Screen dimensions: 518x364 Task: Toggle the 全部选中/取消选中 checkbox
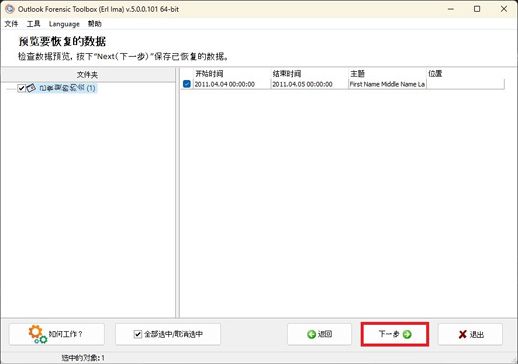click(x=138, y=334)
